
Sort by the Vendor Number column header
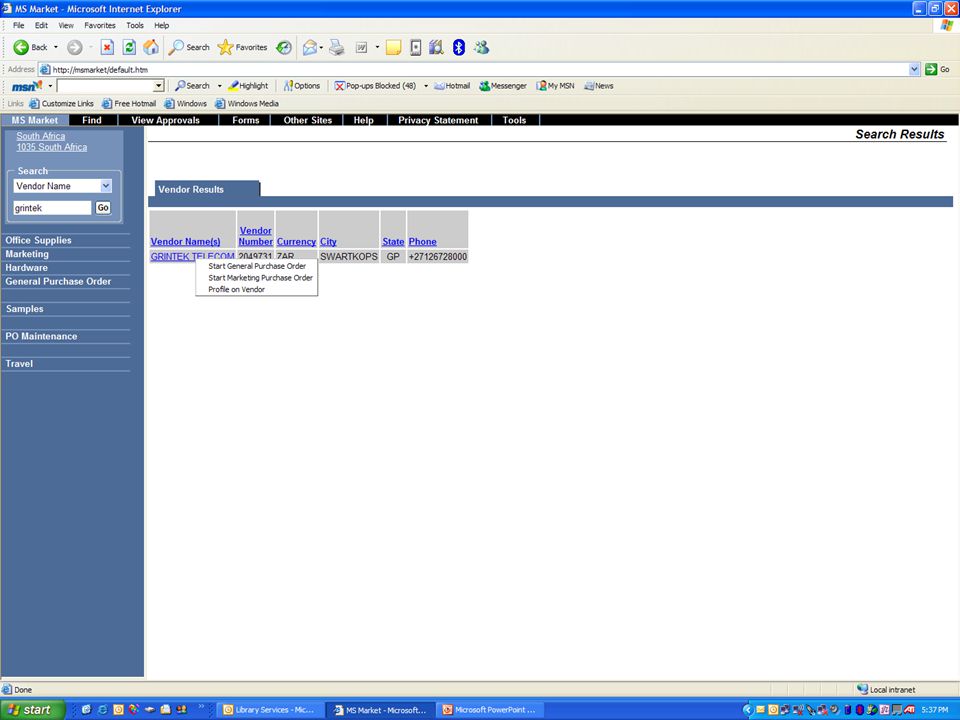(255, 236)
